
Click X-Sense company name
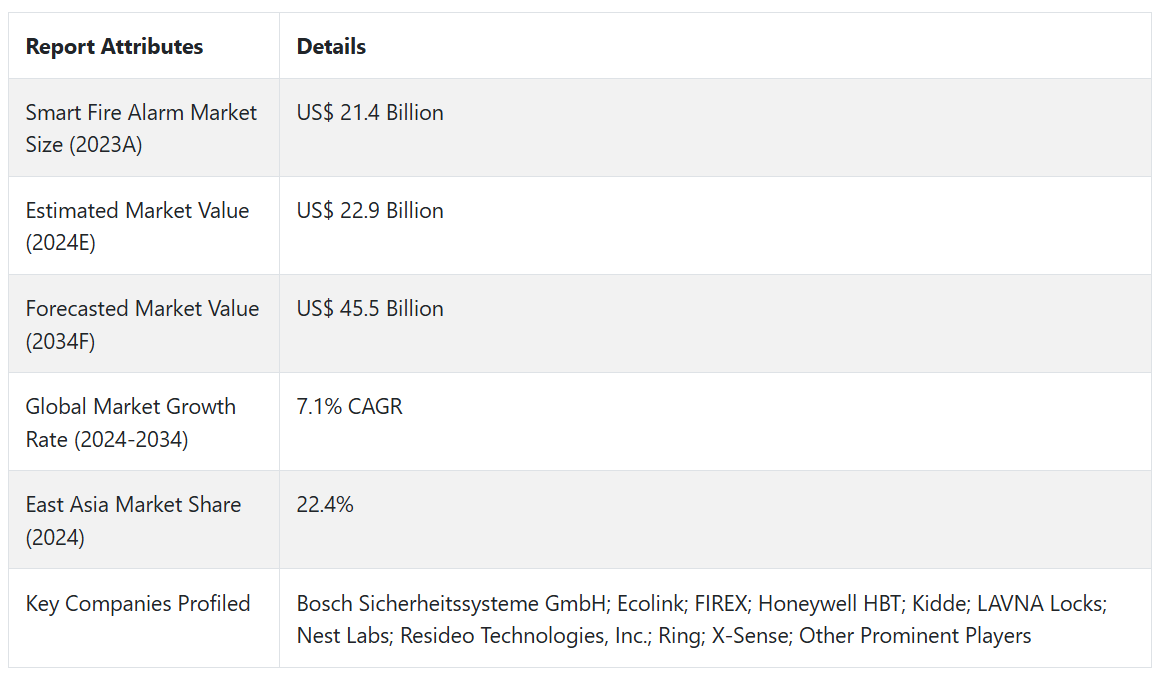tap(750, 635)
